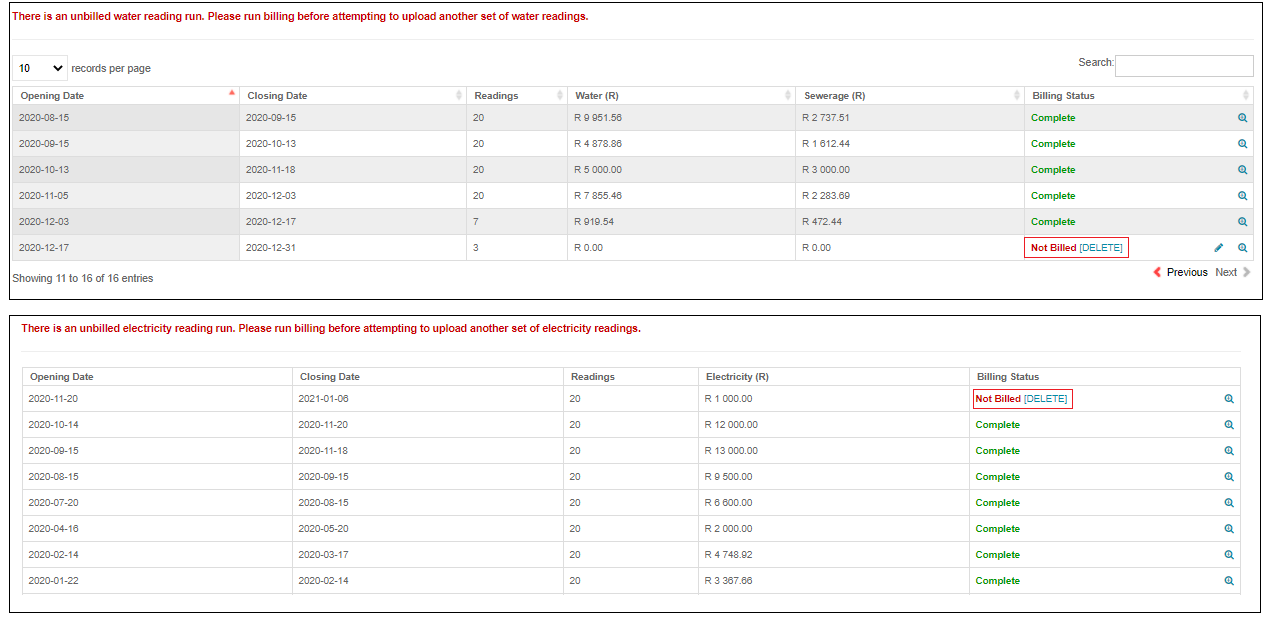1278x623 pixels.
Task: Sort water table by Water (R)
Action: (x=681, y=96)
